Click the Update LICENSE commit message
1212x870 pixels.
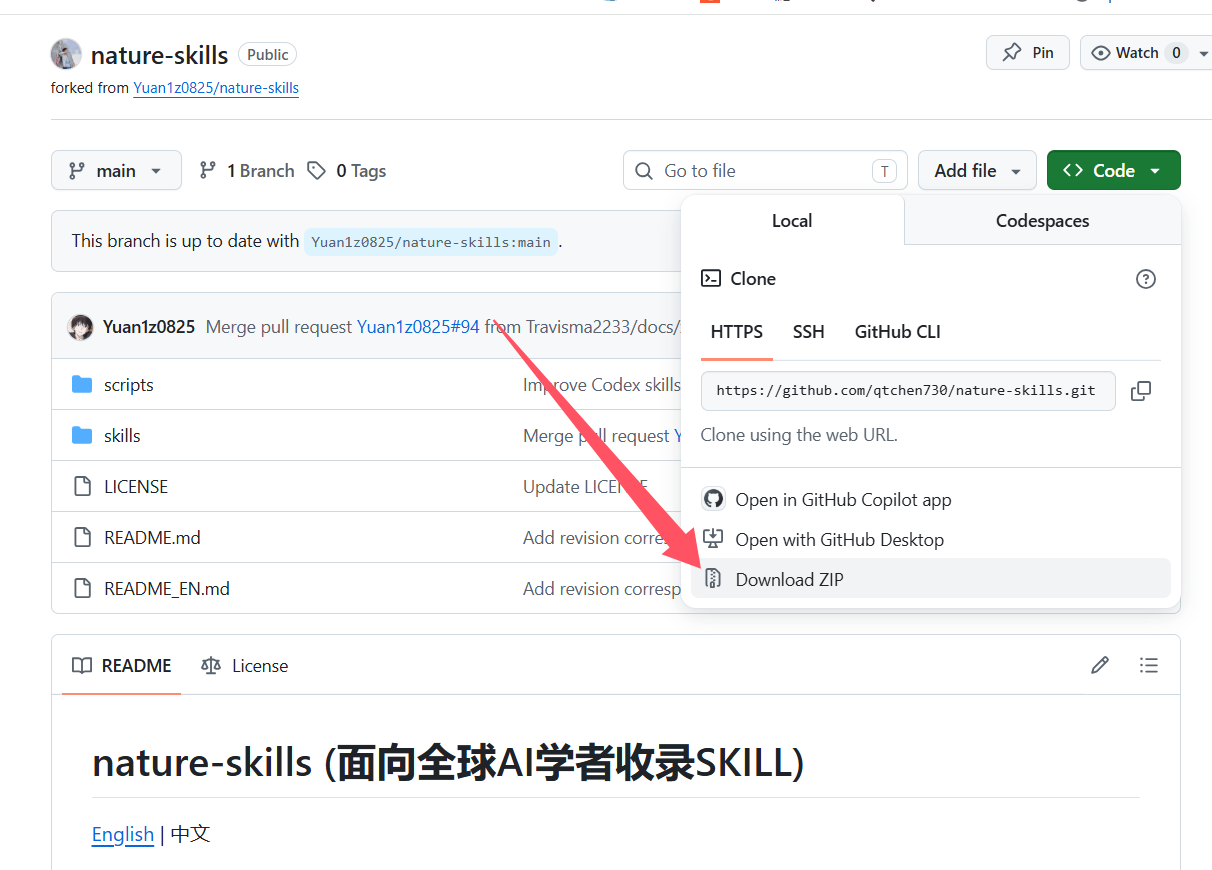pyautogui.click(x=585, y=487)
